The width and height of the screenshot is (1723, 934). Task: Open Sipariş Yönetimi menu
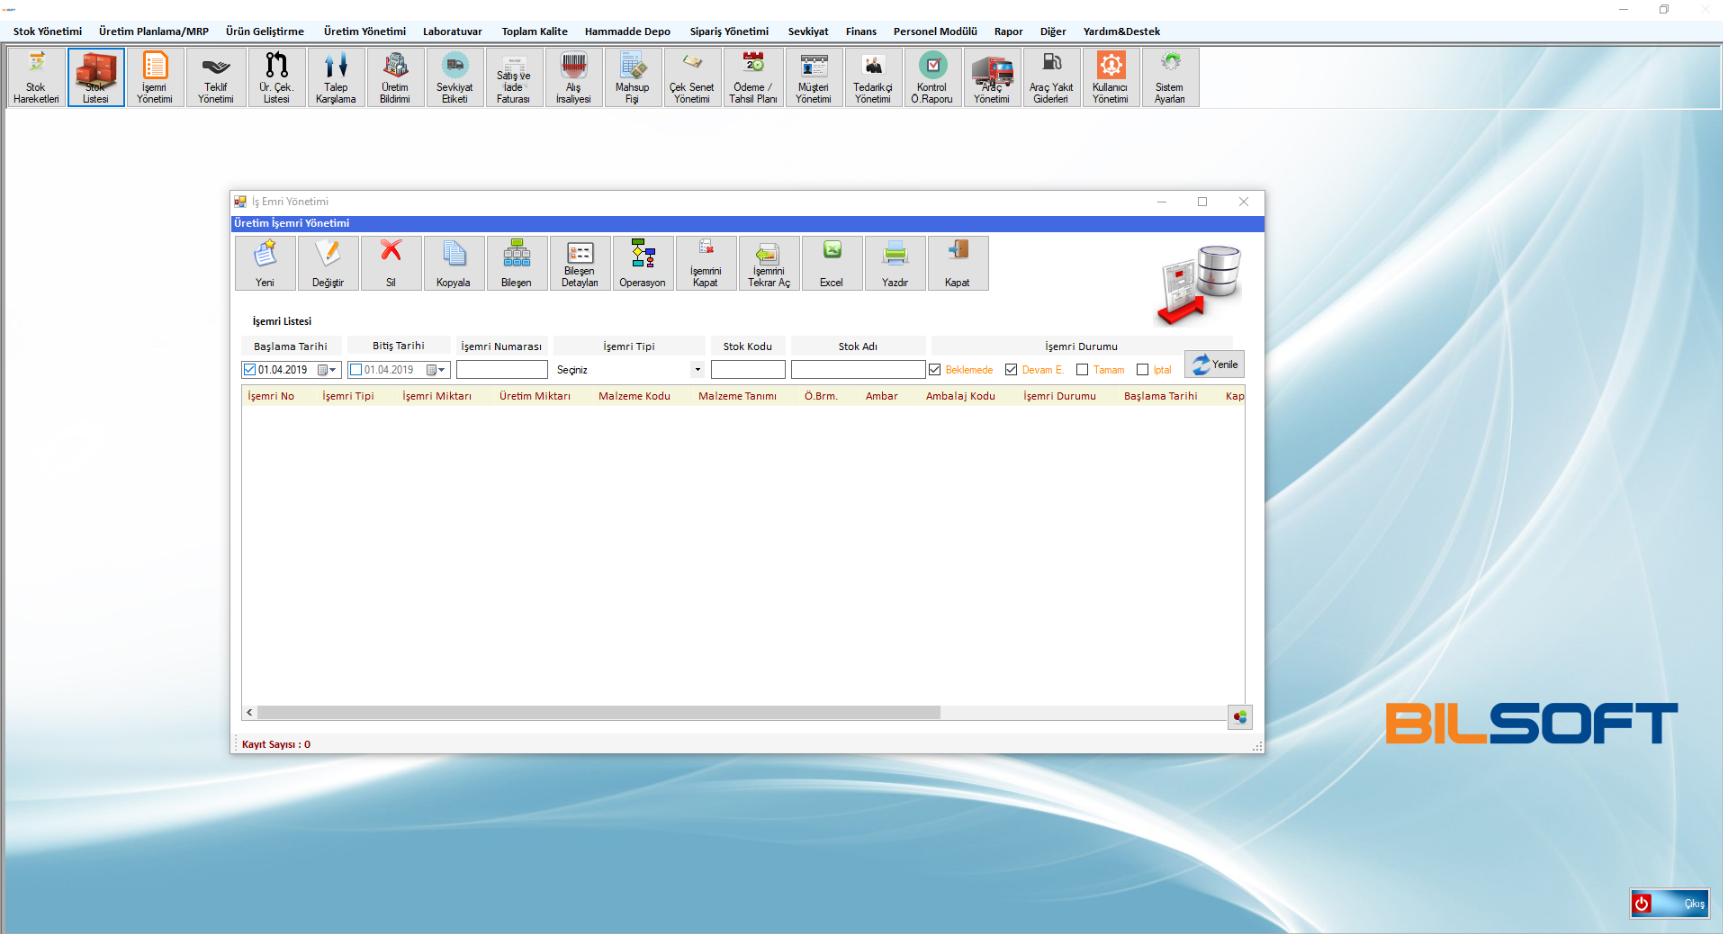coord(729,31)
